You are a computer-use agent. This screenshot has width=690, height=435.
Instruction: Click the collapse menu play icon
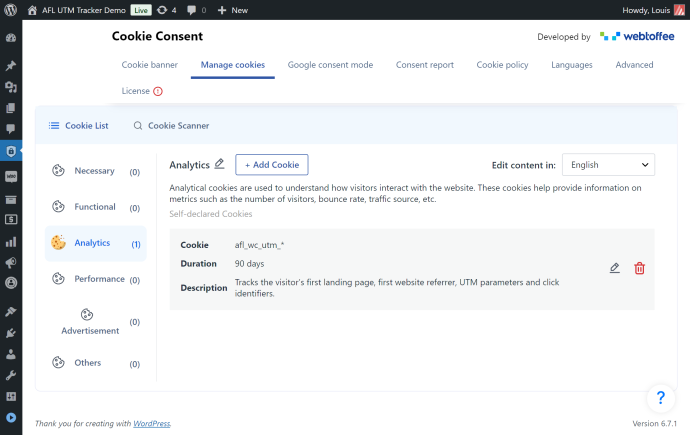[11, 418]
